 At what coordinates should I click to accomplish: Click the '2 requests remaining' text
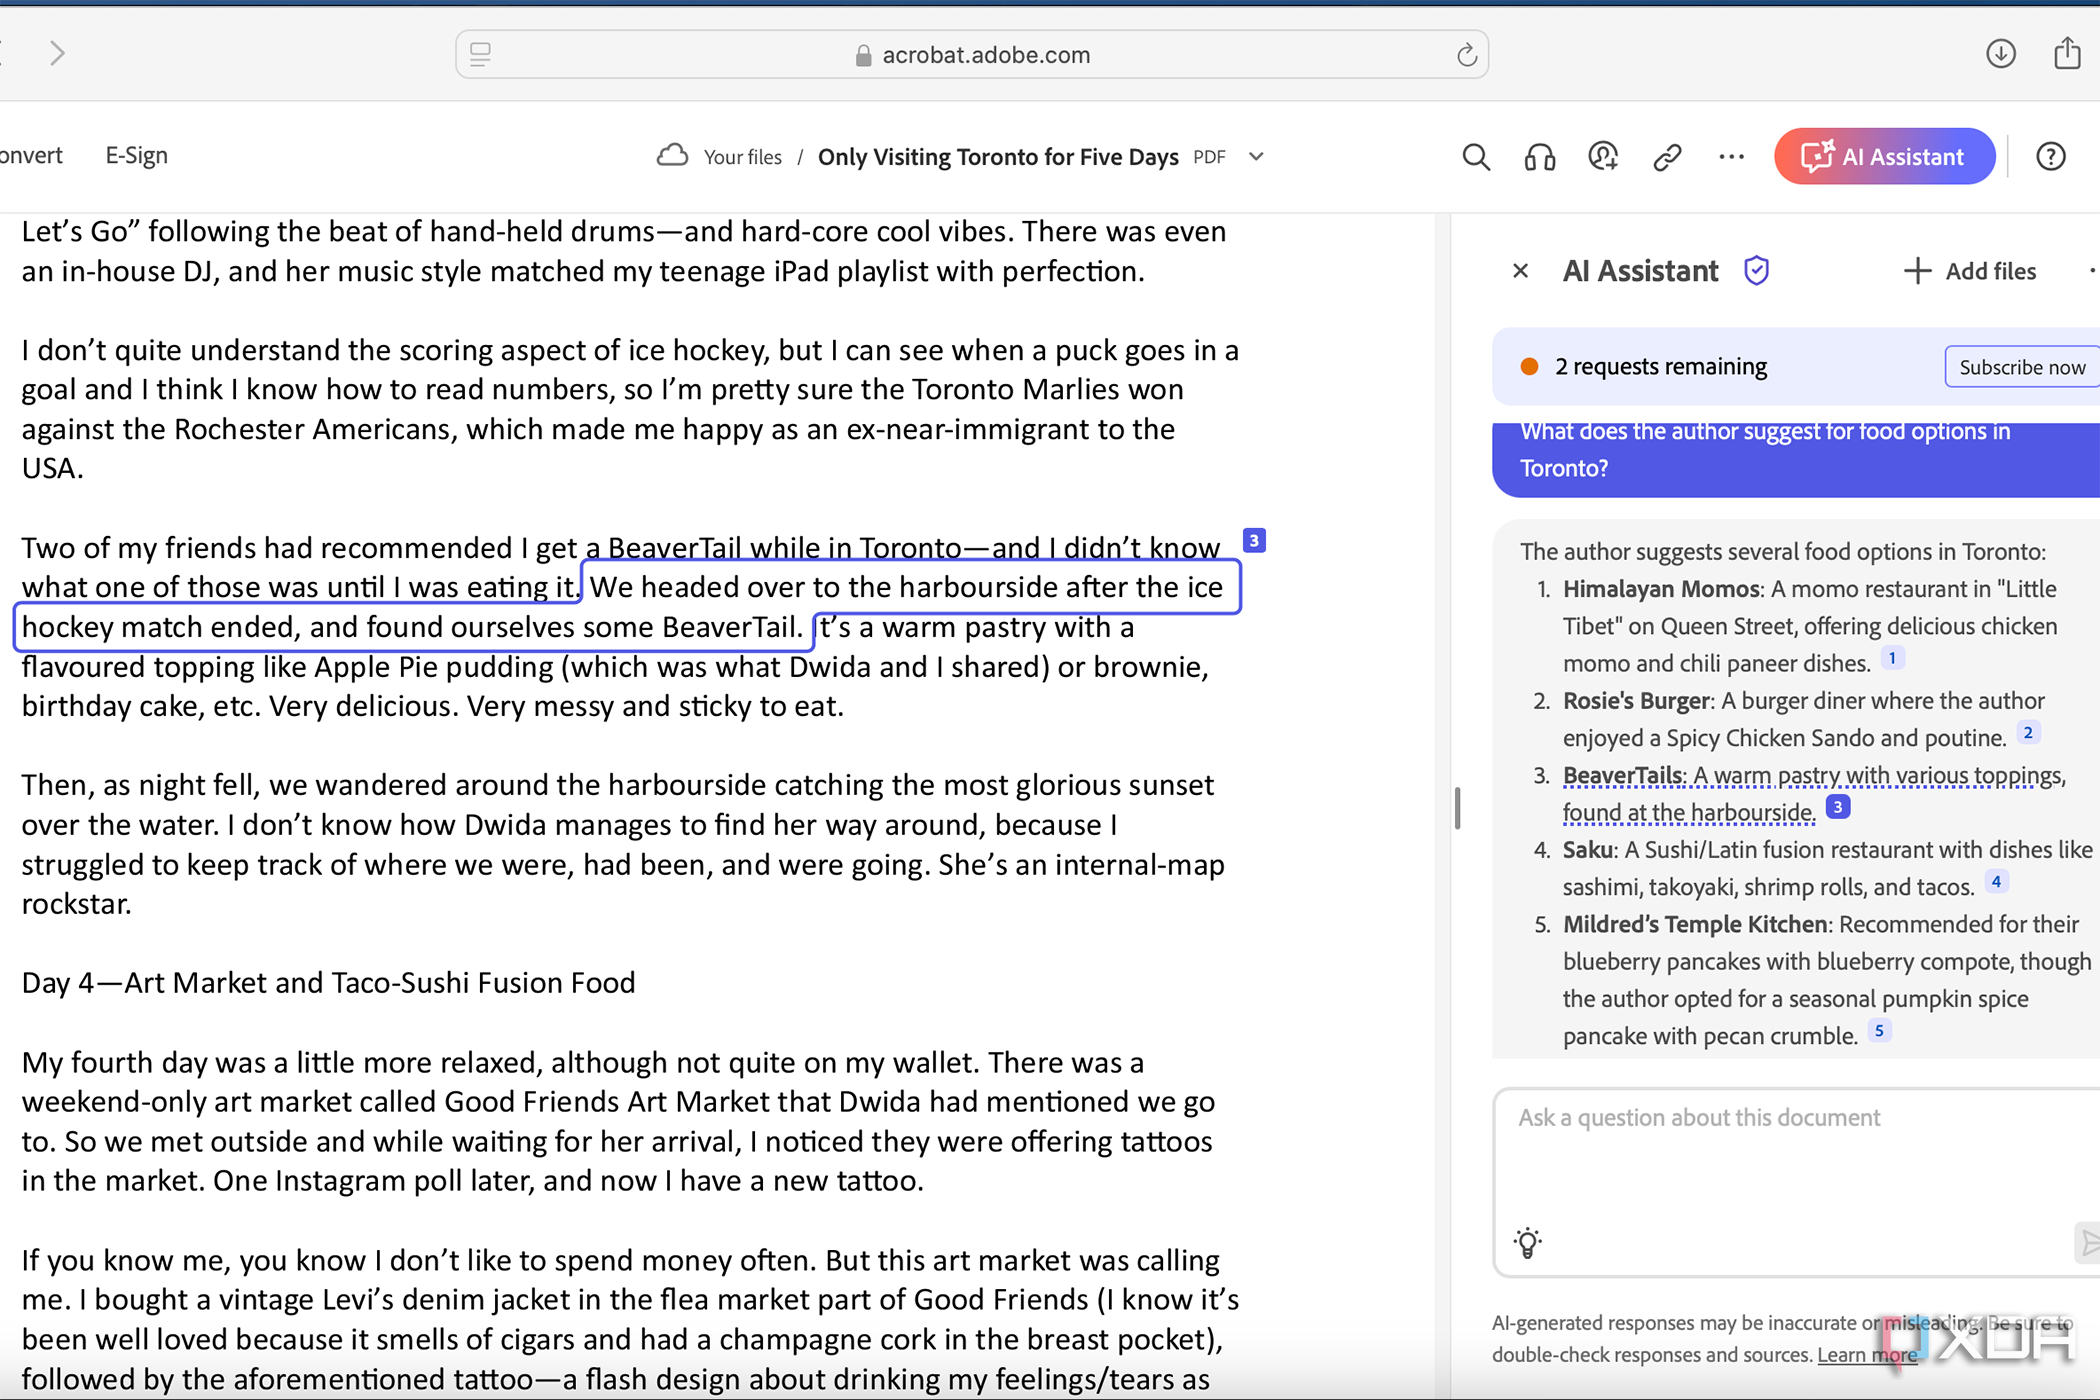pyautogui.click(x=1661, y=367)
